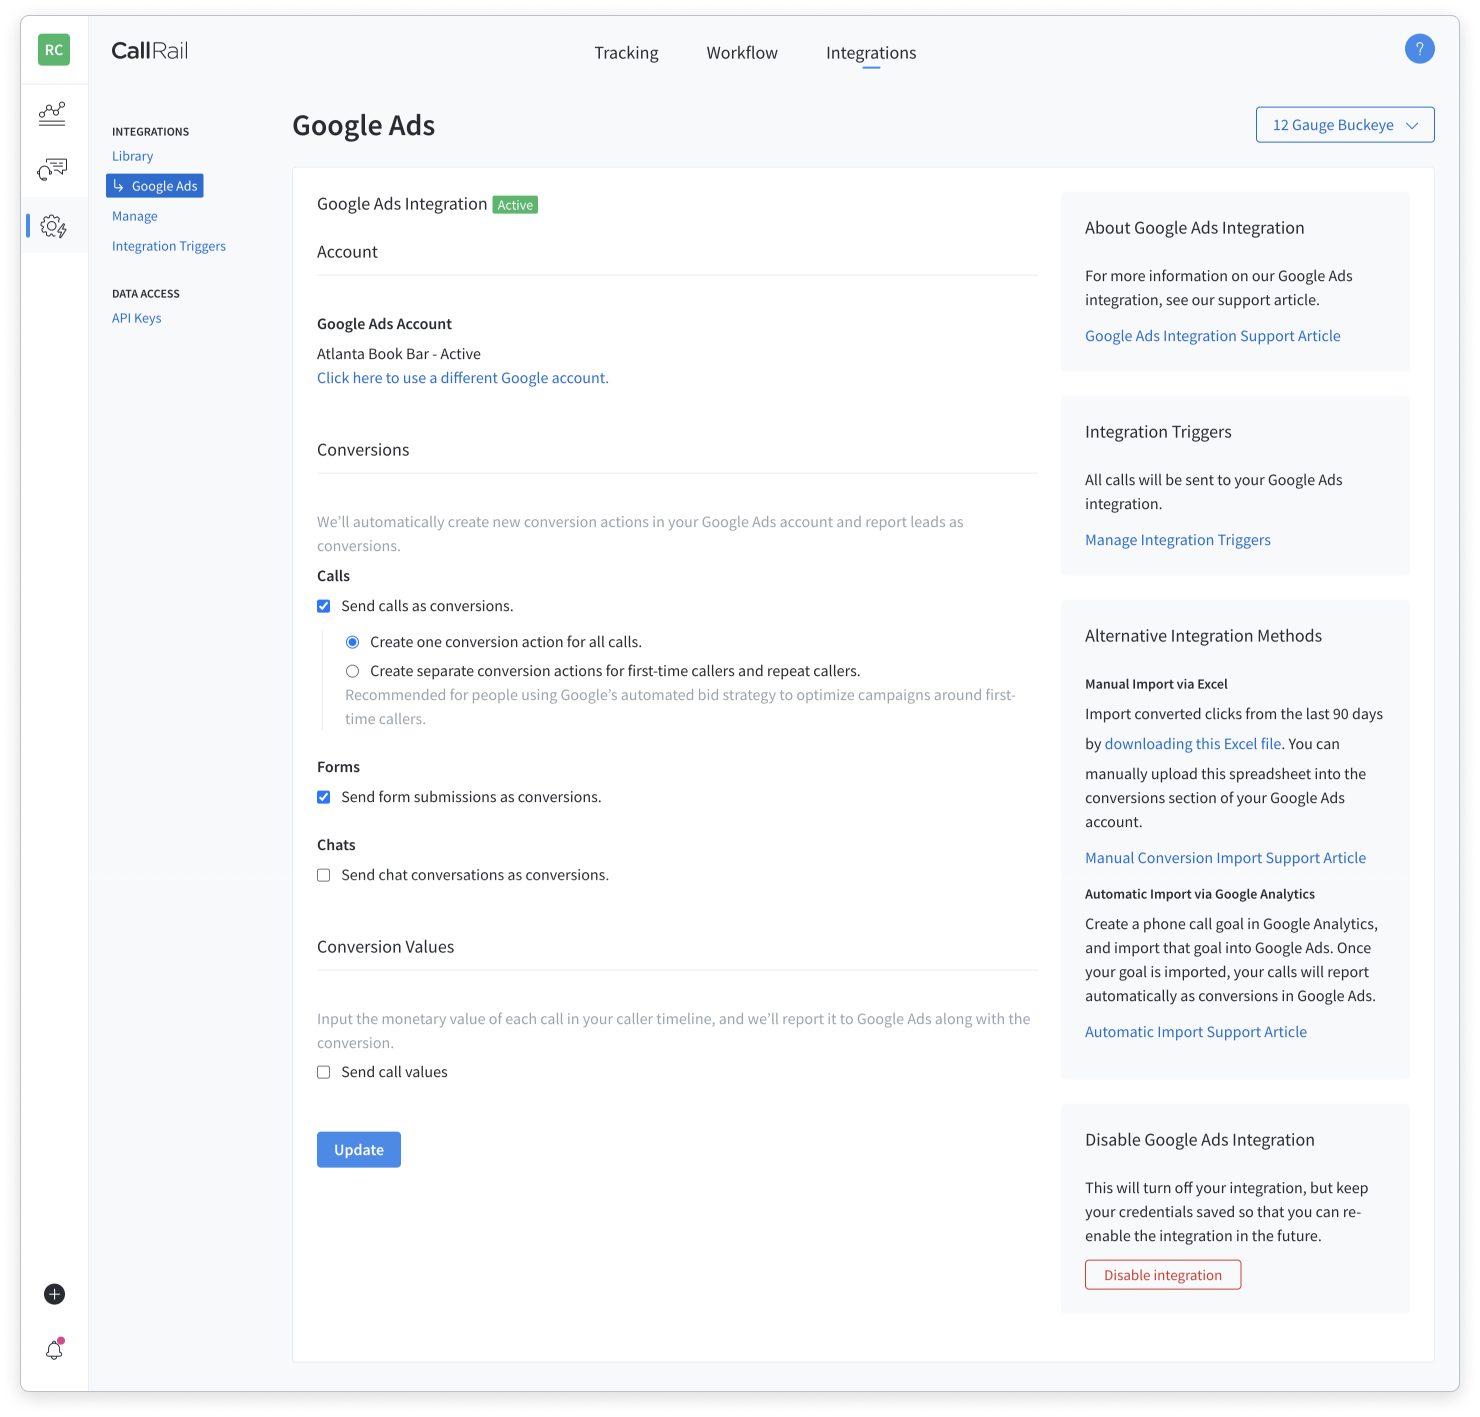Open Library in the integrations sidebar
1480x1417 pixels.
click(133, 156)
